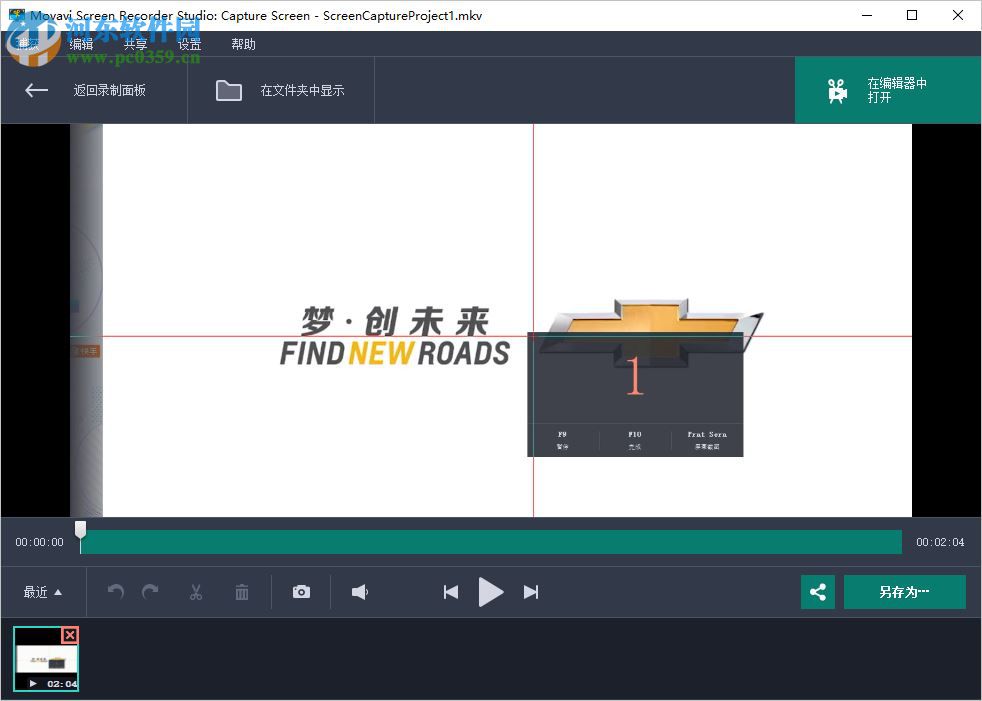Delete the clip using the trash icon
Screen dimensions: 982x701
241,592
